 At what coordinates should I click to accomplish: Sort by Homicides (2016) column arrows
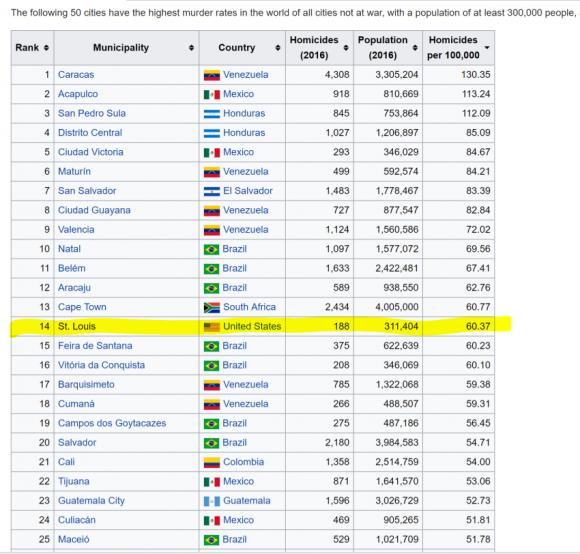[346, 48]
